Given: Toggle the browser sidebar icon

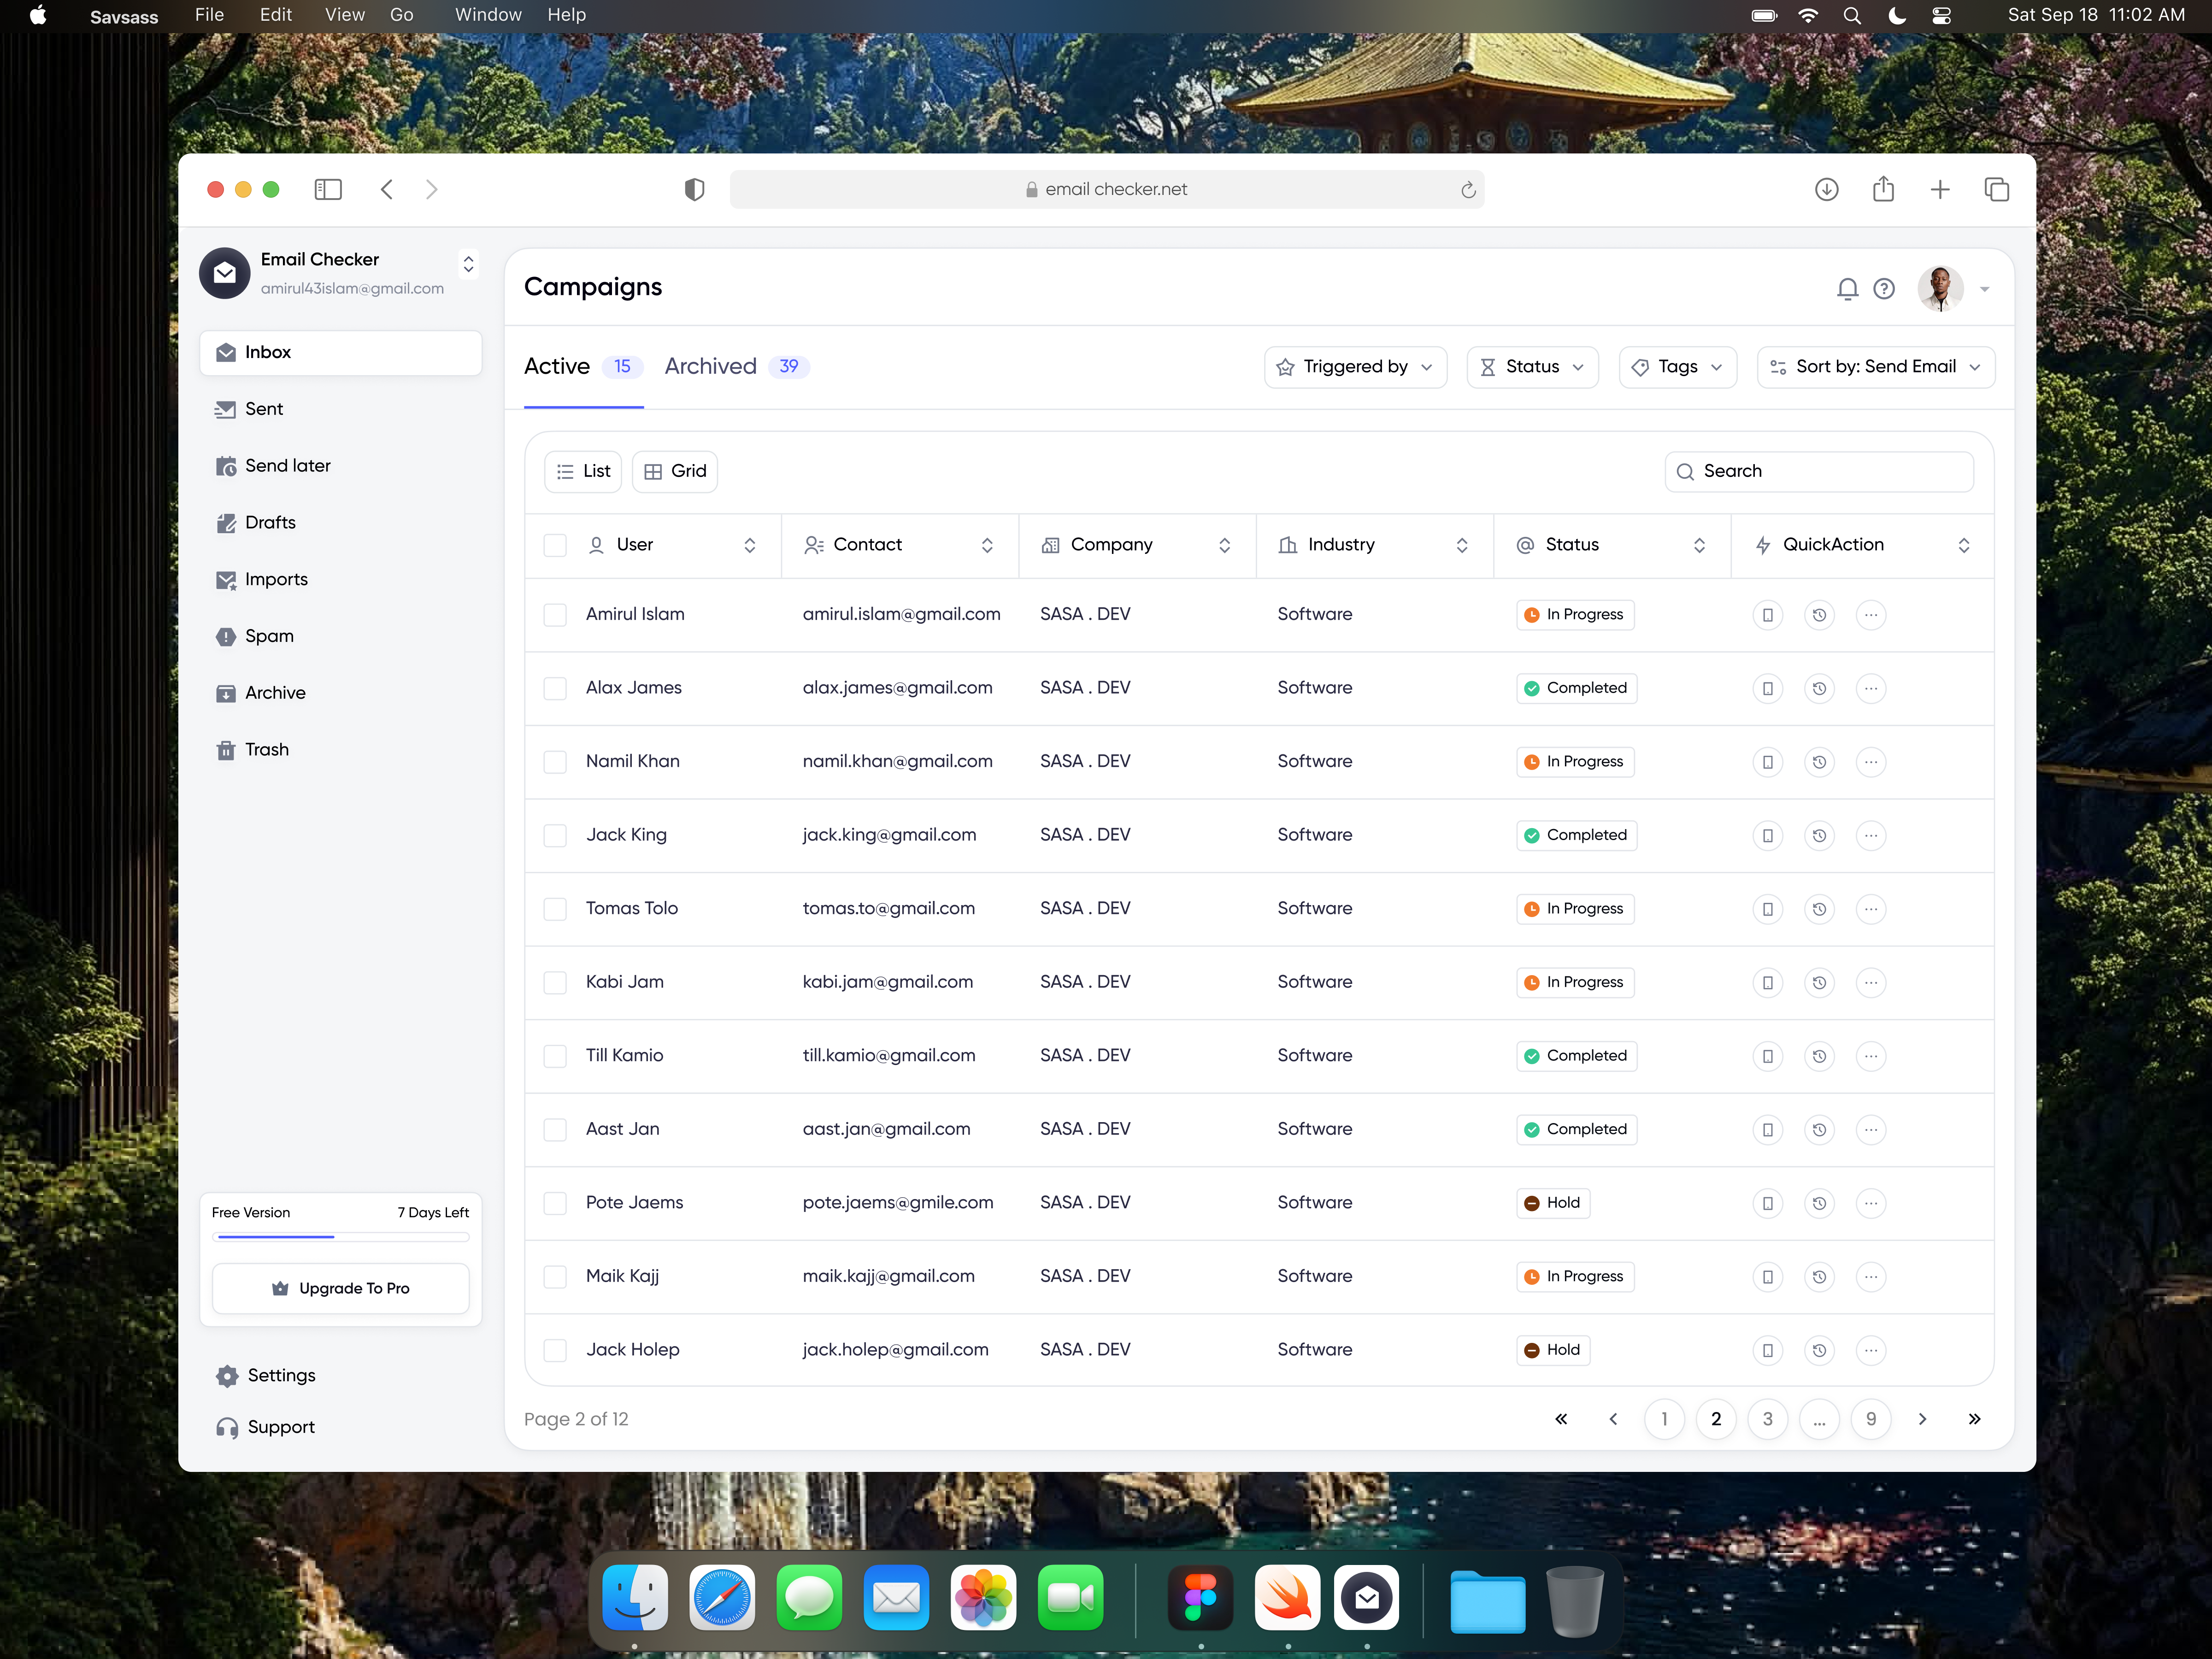Looking at the screenshot, I should [x=328, y=189].
